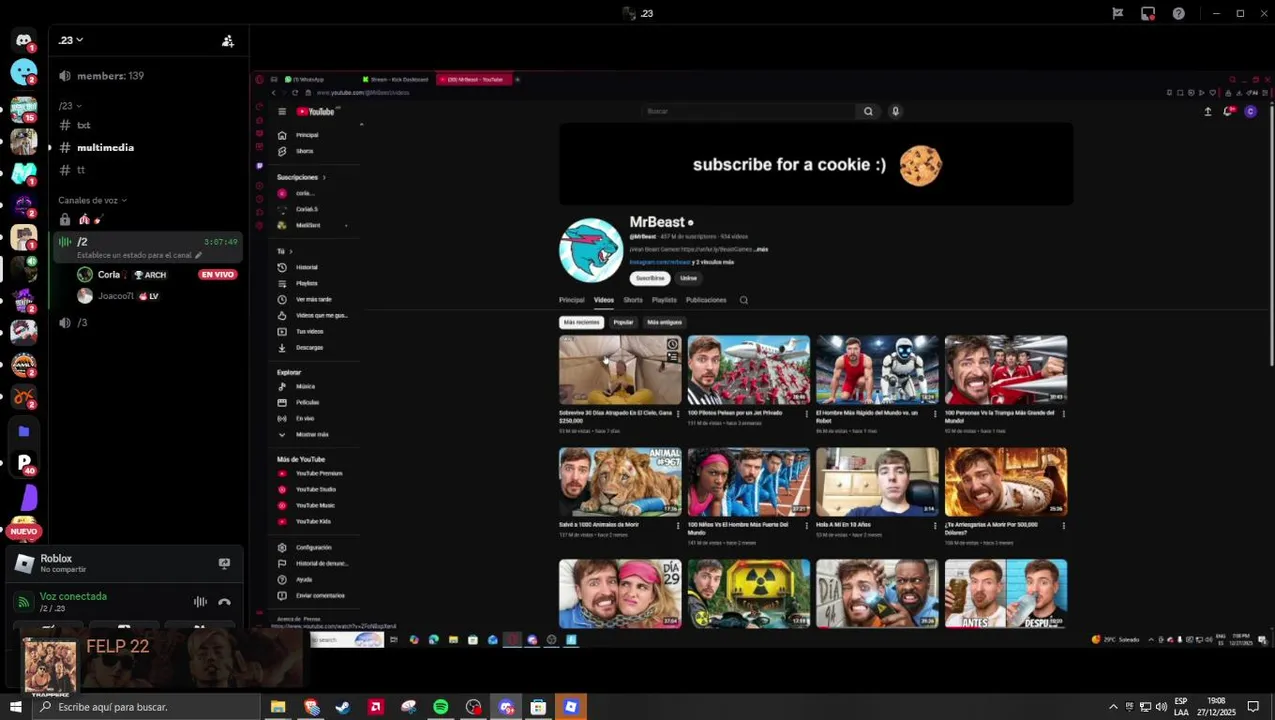1275x720 pixels.
Task: Click the Voz conectada connection status
Action: tap(73, 596)
